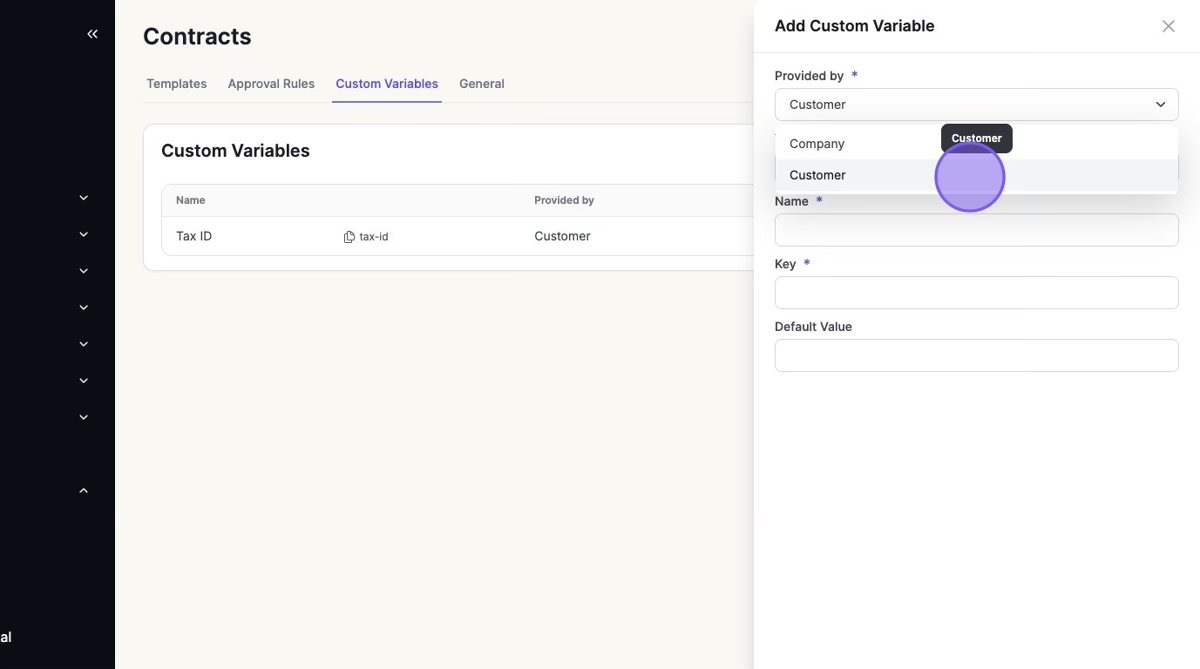Close the Add Custom Variable panel
Screen dimensions: 1200x669
[1168, 26]
